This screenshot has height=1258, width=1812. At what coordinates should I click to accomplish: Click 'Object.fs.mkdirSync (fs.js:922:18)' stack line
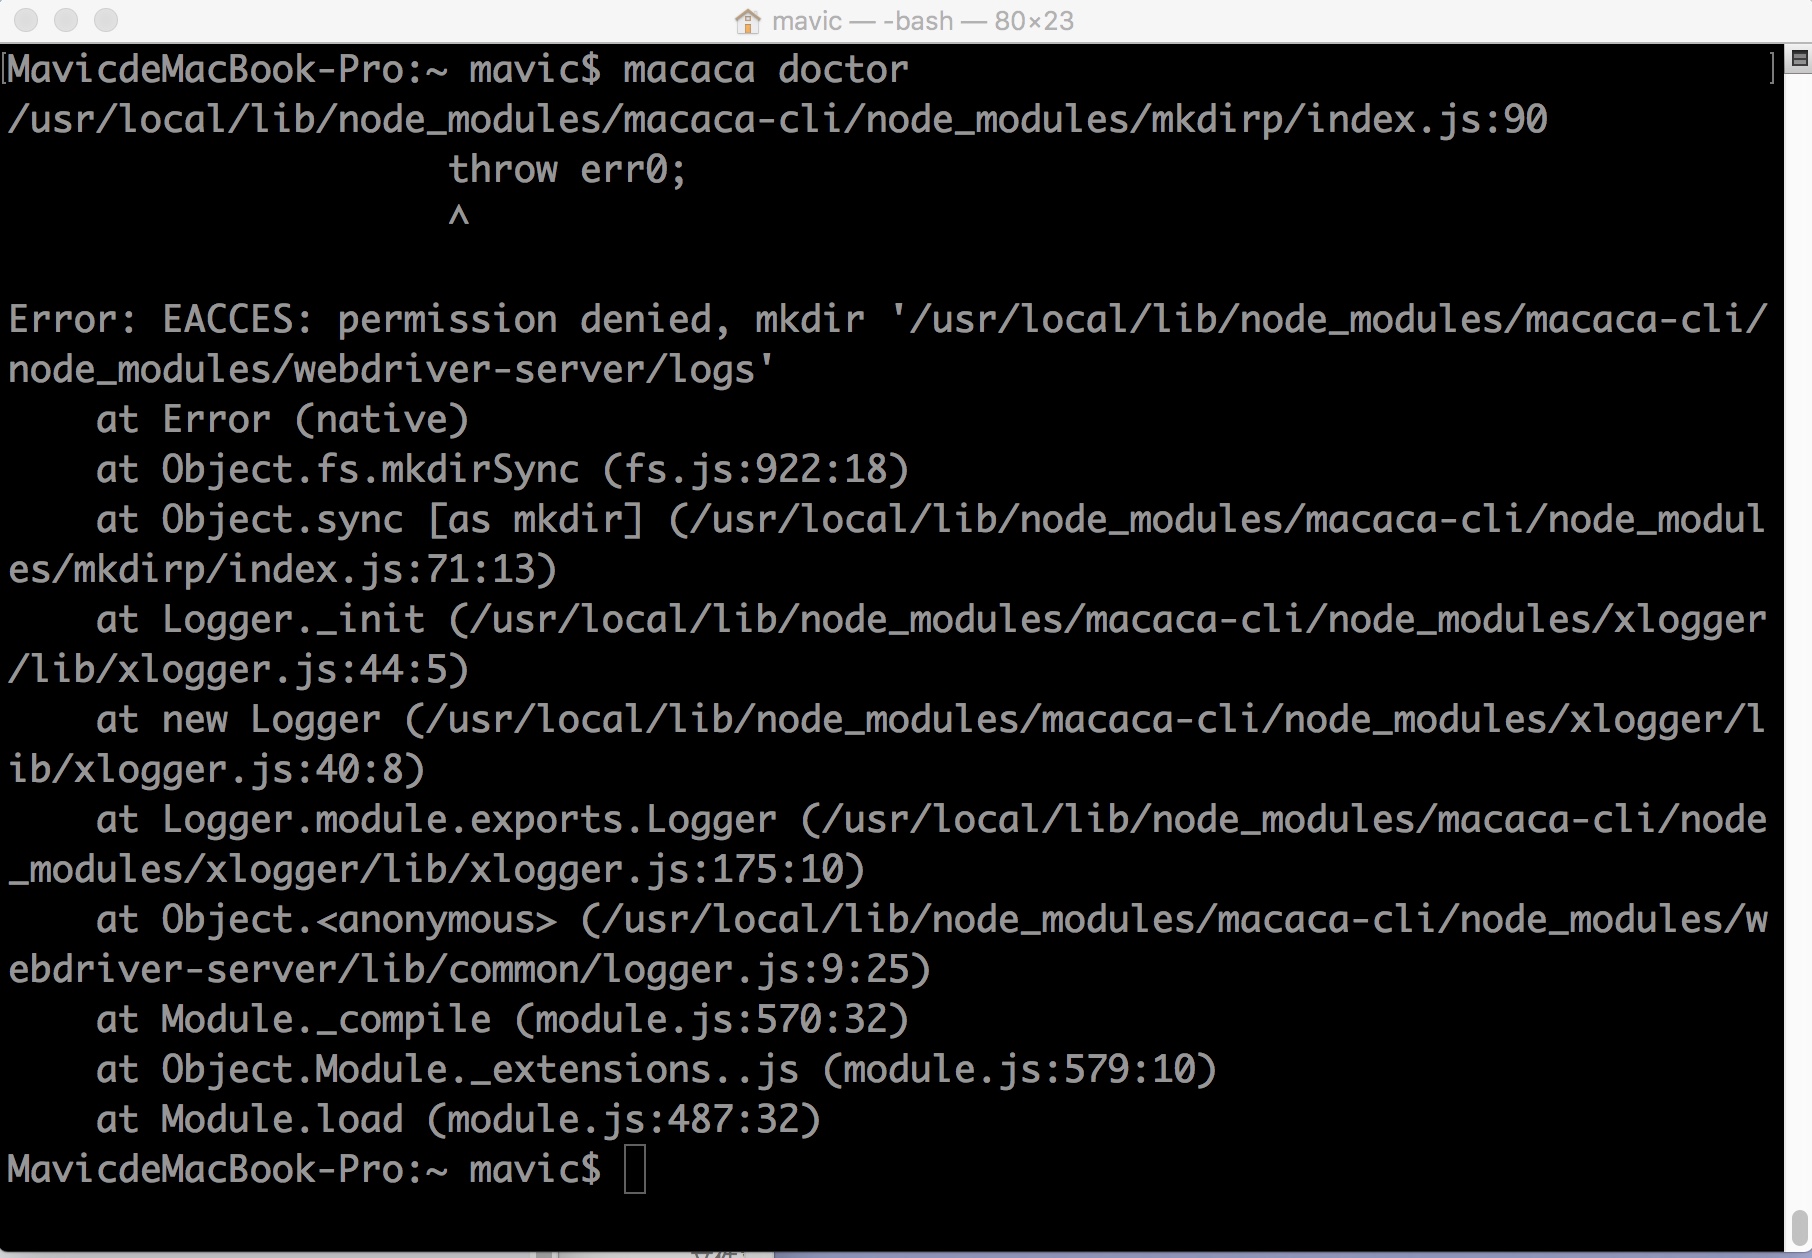[x=535, y=469]
